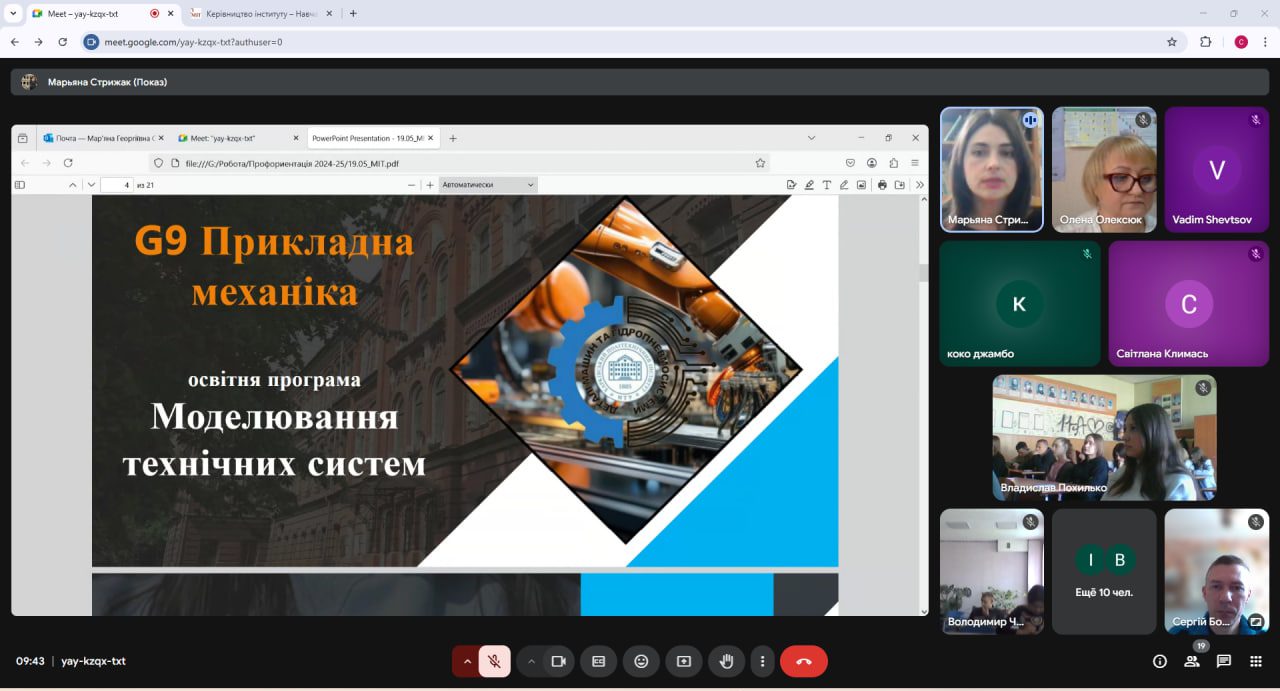Go back in Chrome

(x=15, y=42)
